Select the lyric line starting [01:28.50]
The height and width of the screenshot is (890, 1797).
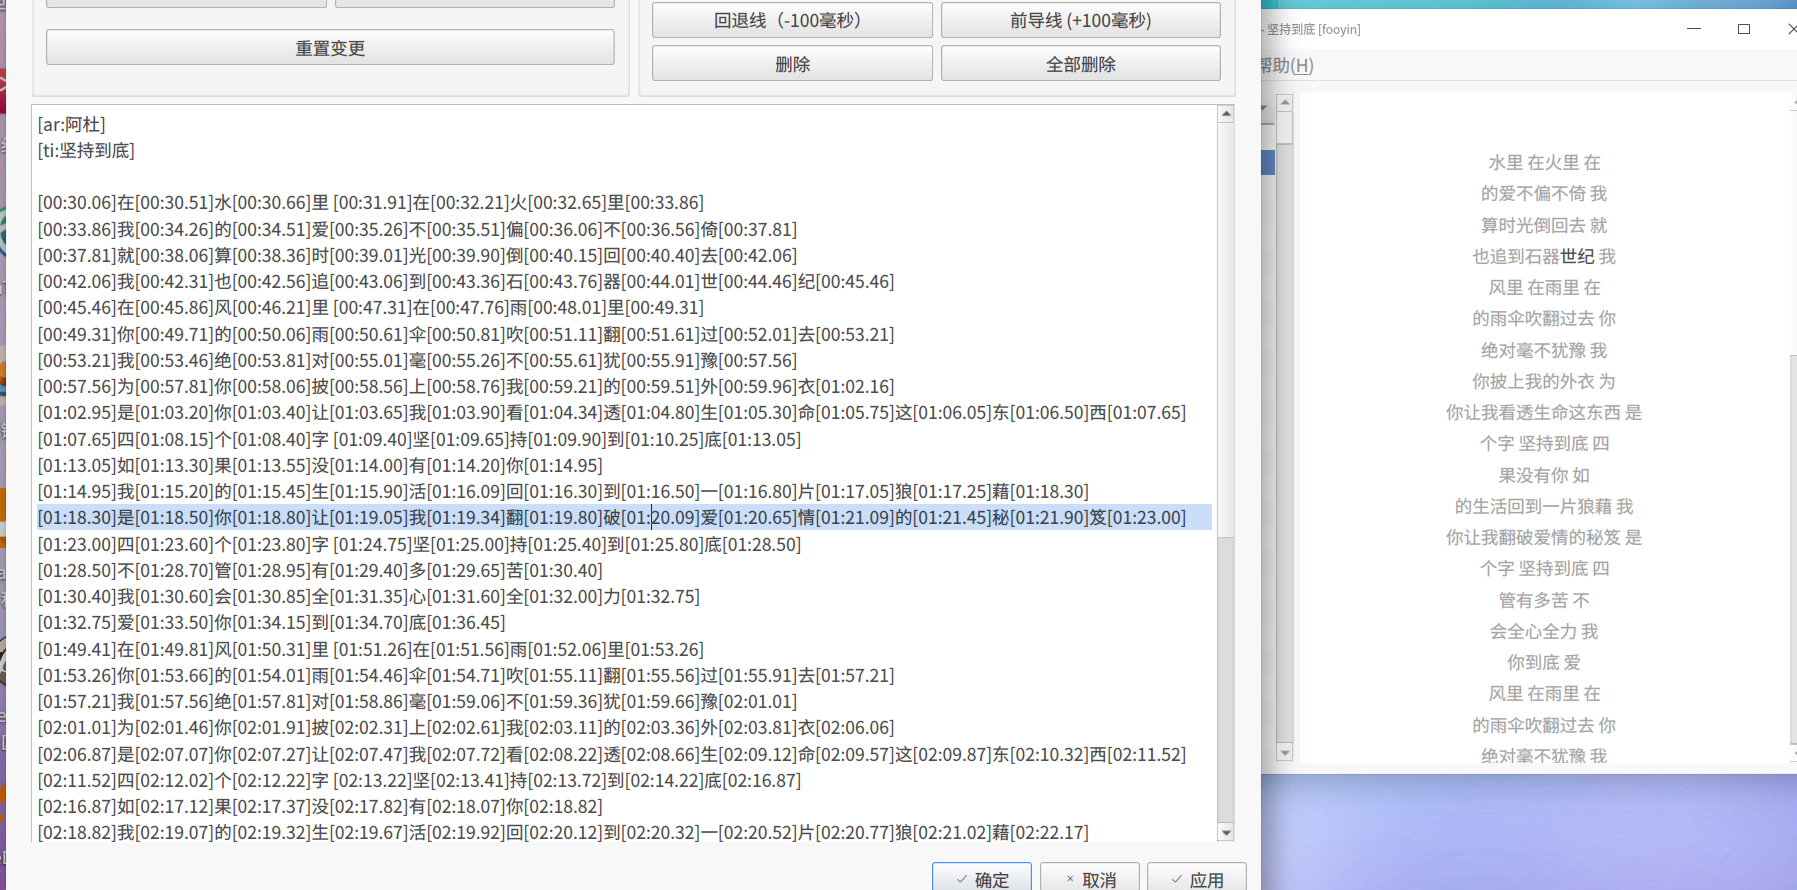(x=320, y=570)
